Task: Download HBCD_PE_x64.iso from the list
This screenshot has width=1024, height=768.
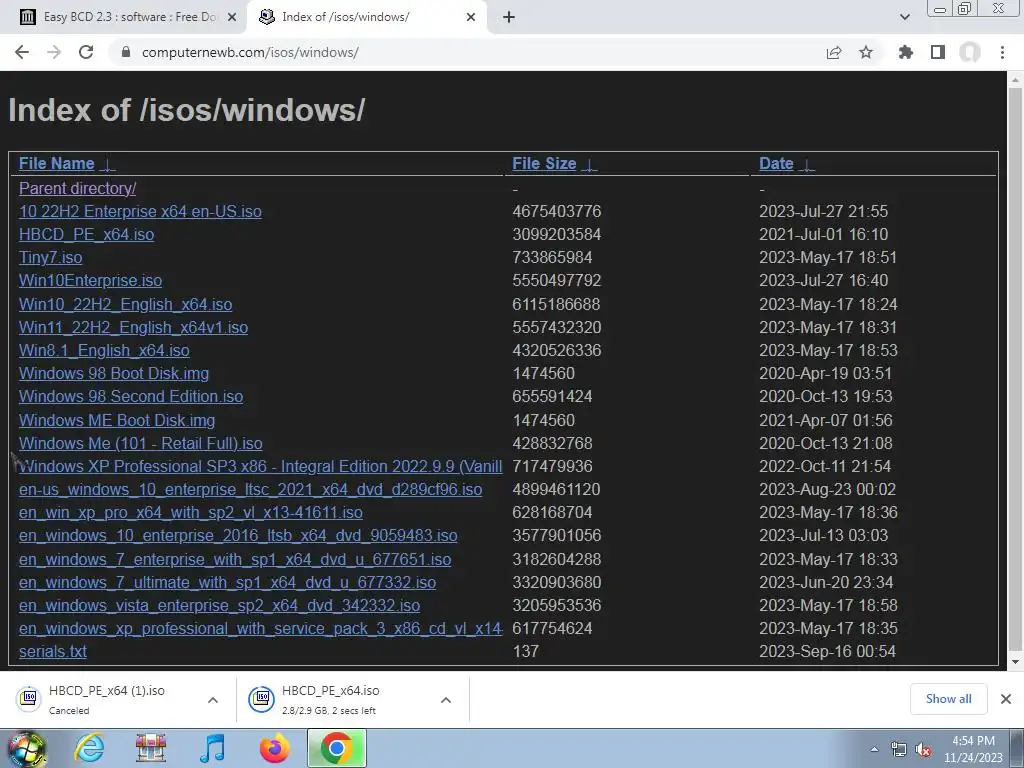Action: coord(86,234)
